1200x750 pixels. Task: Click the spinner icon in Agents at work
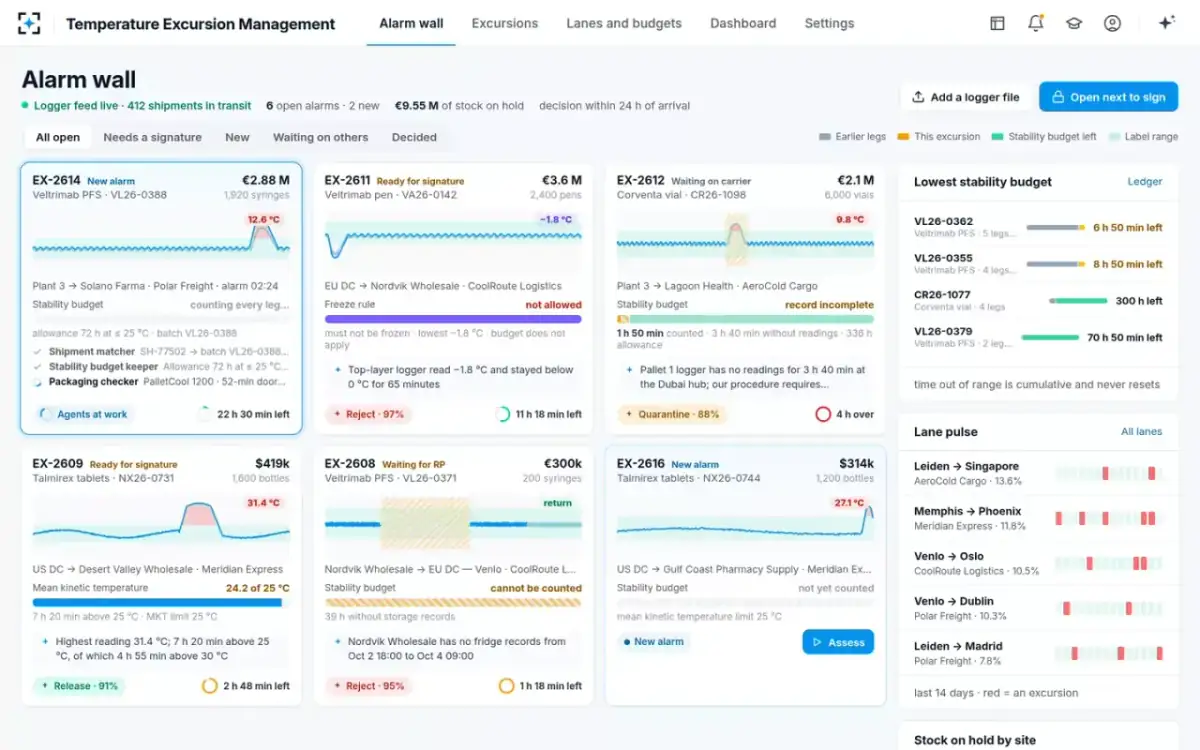pyautogui.click(x=46, y=414)
